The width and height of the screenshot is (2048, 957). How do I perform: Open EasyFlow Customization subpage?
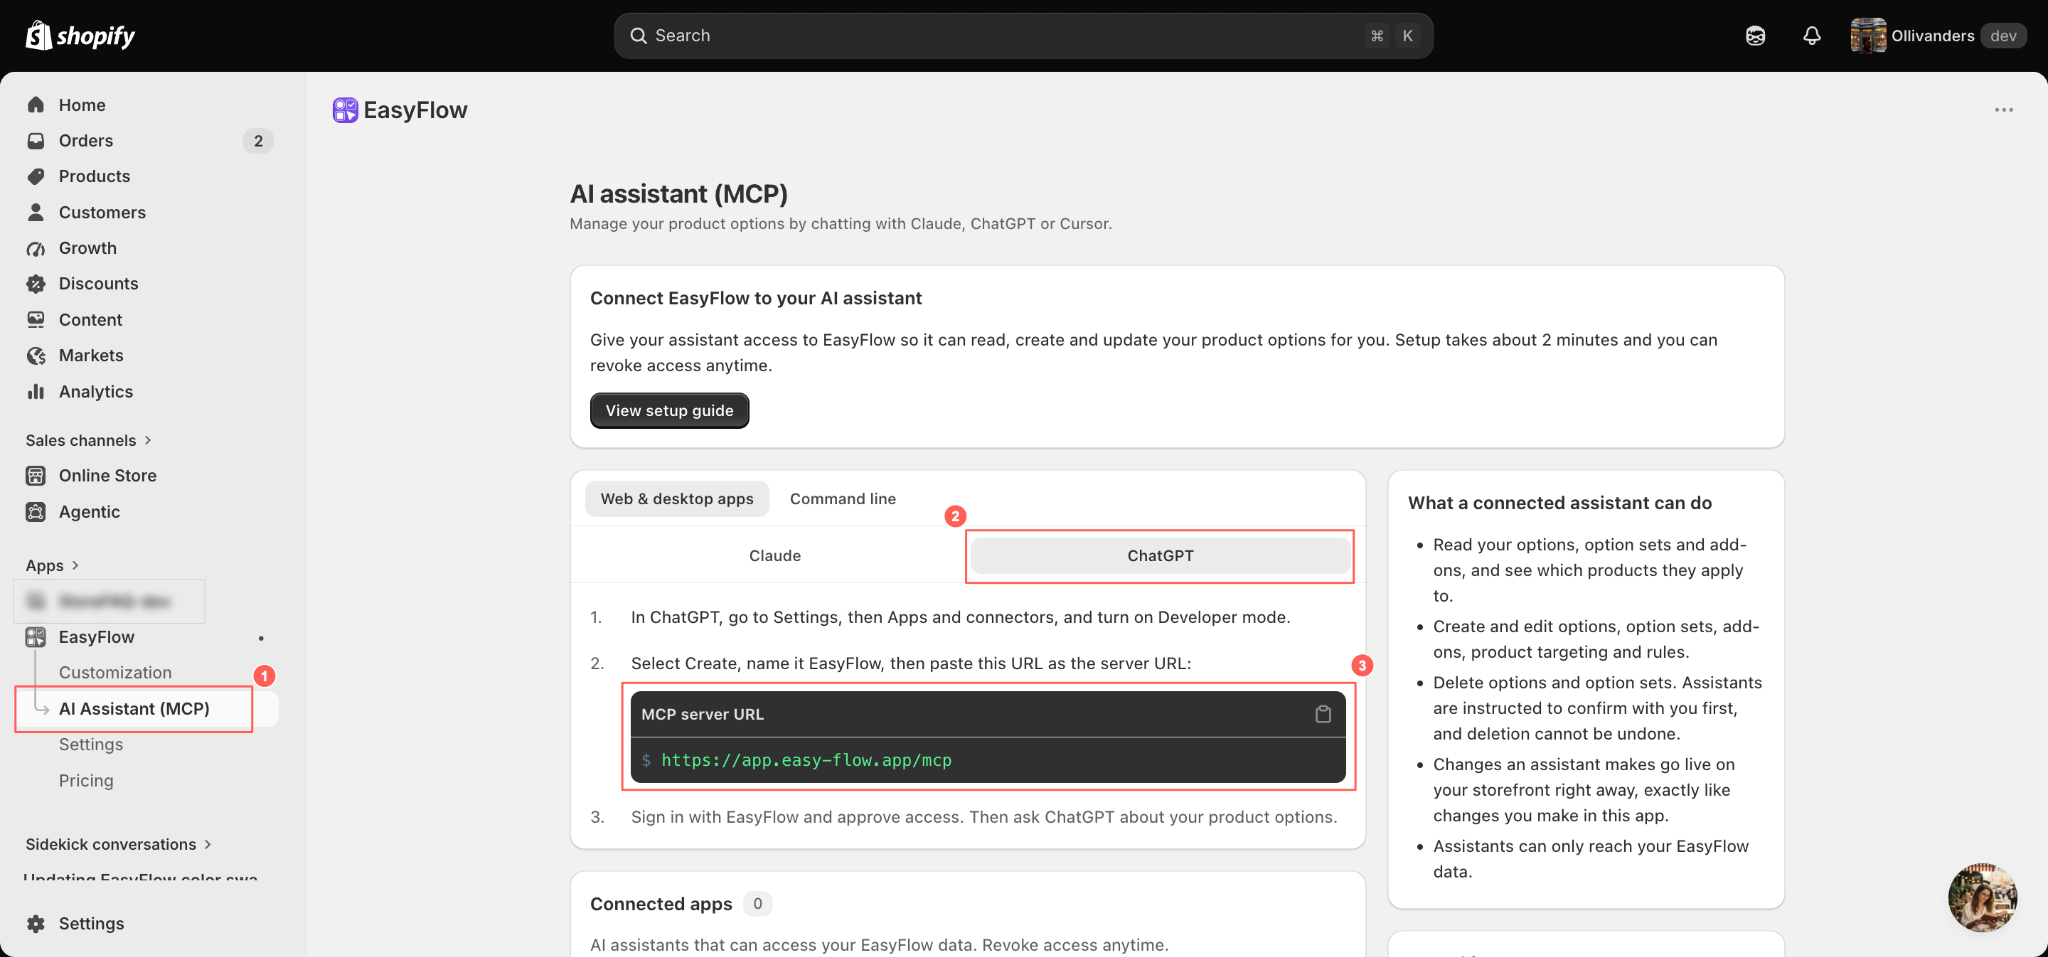tap(115, 673)
